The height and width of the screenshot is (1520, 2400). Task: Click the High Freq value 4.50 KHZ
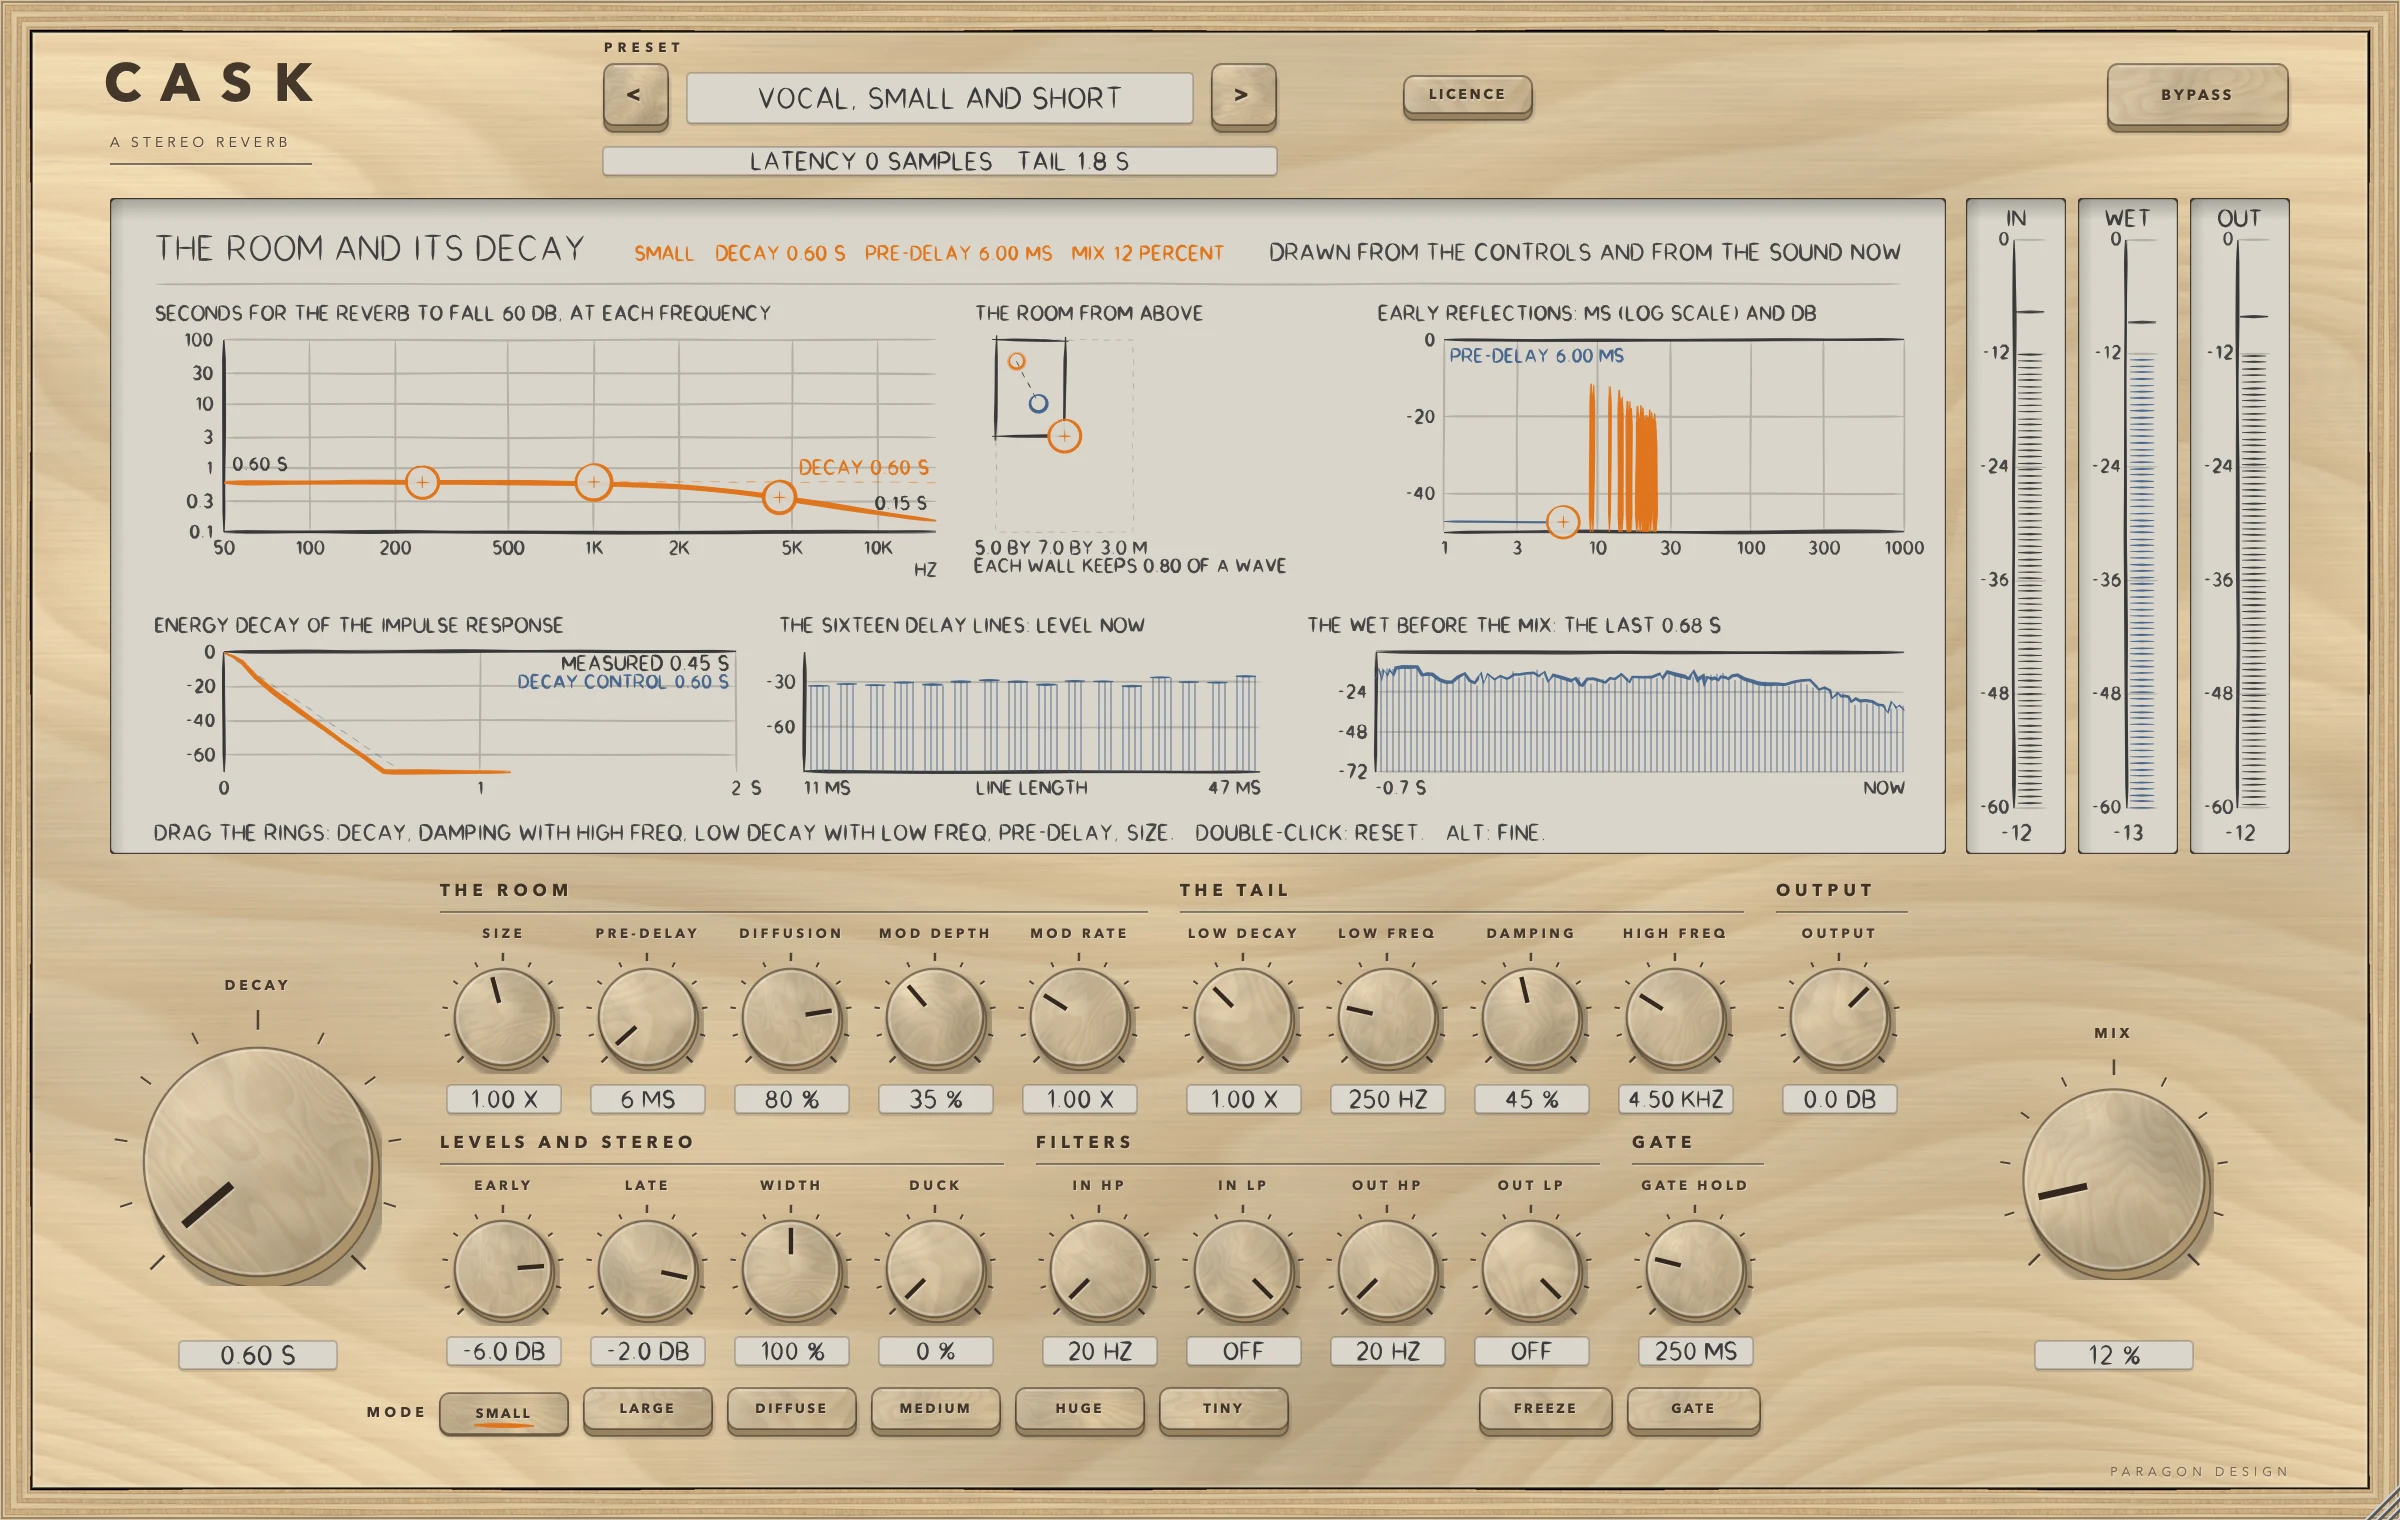(1675, 1099)
